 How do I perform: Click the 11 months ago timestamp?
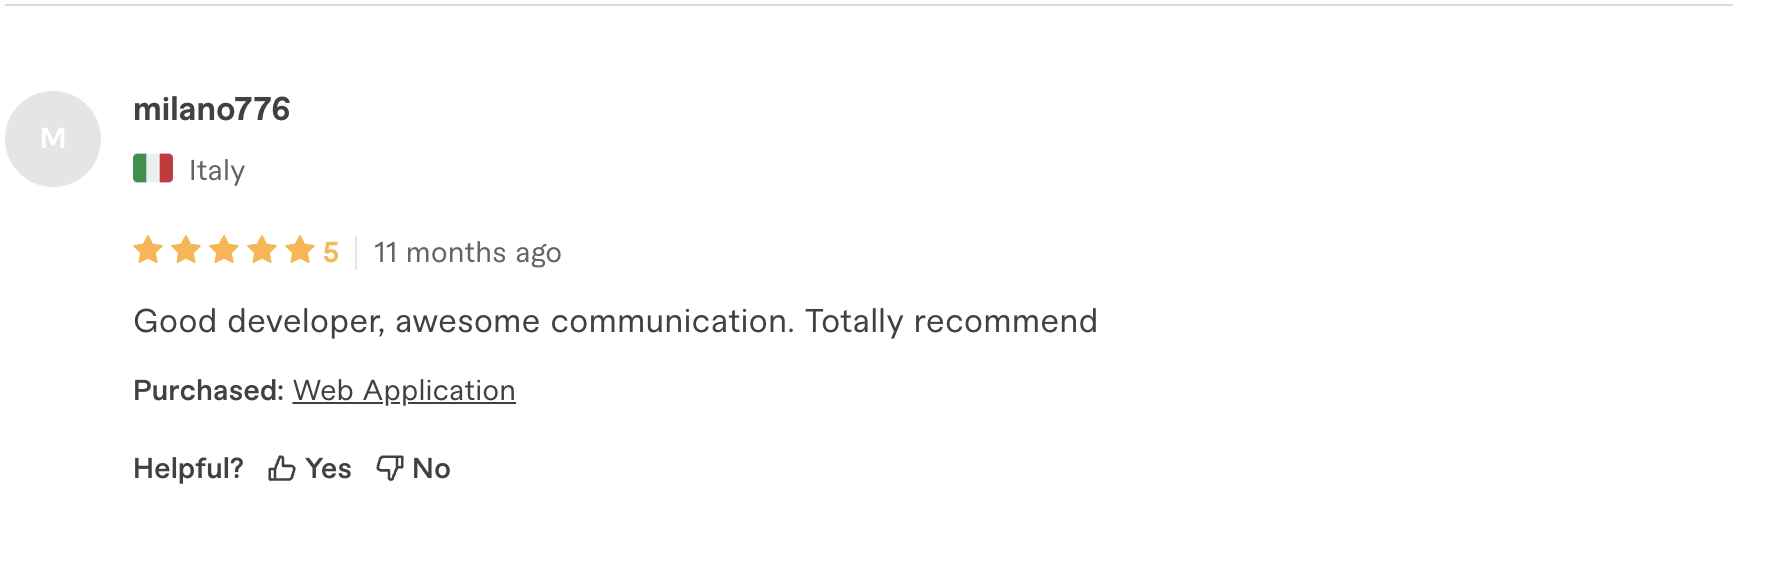coord(467,252)
